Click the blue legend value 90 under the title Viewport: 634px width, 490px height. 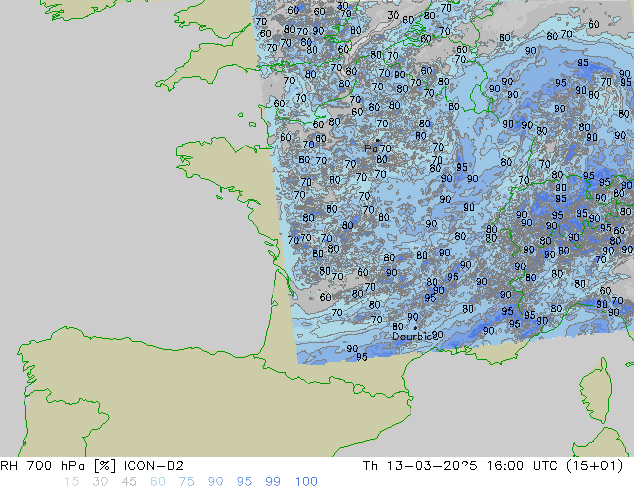pyautogui.click(x=215, y=482)
